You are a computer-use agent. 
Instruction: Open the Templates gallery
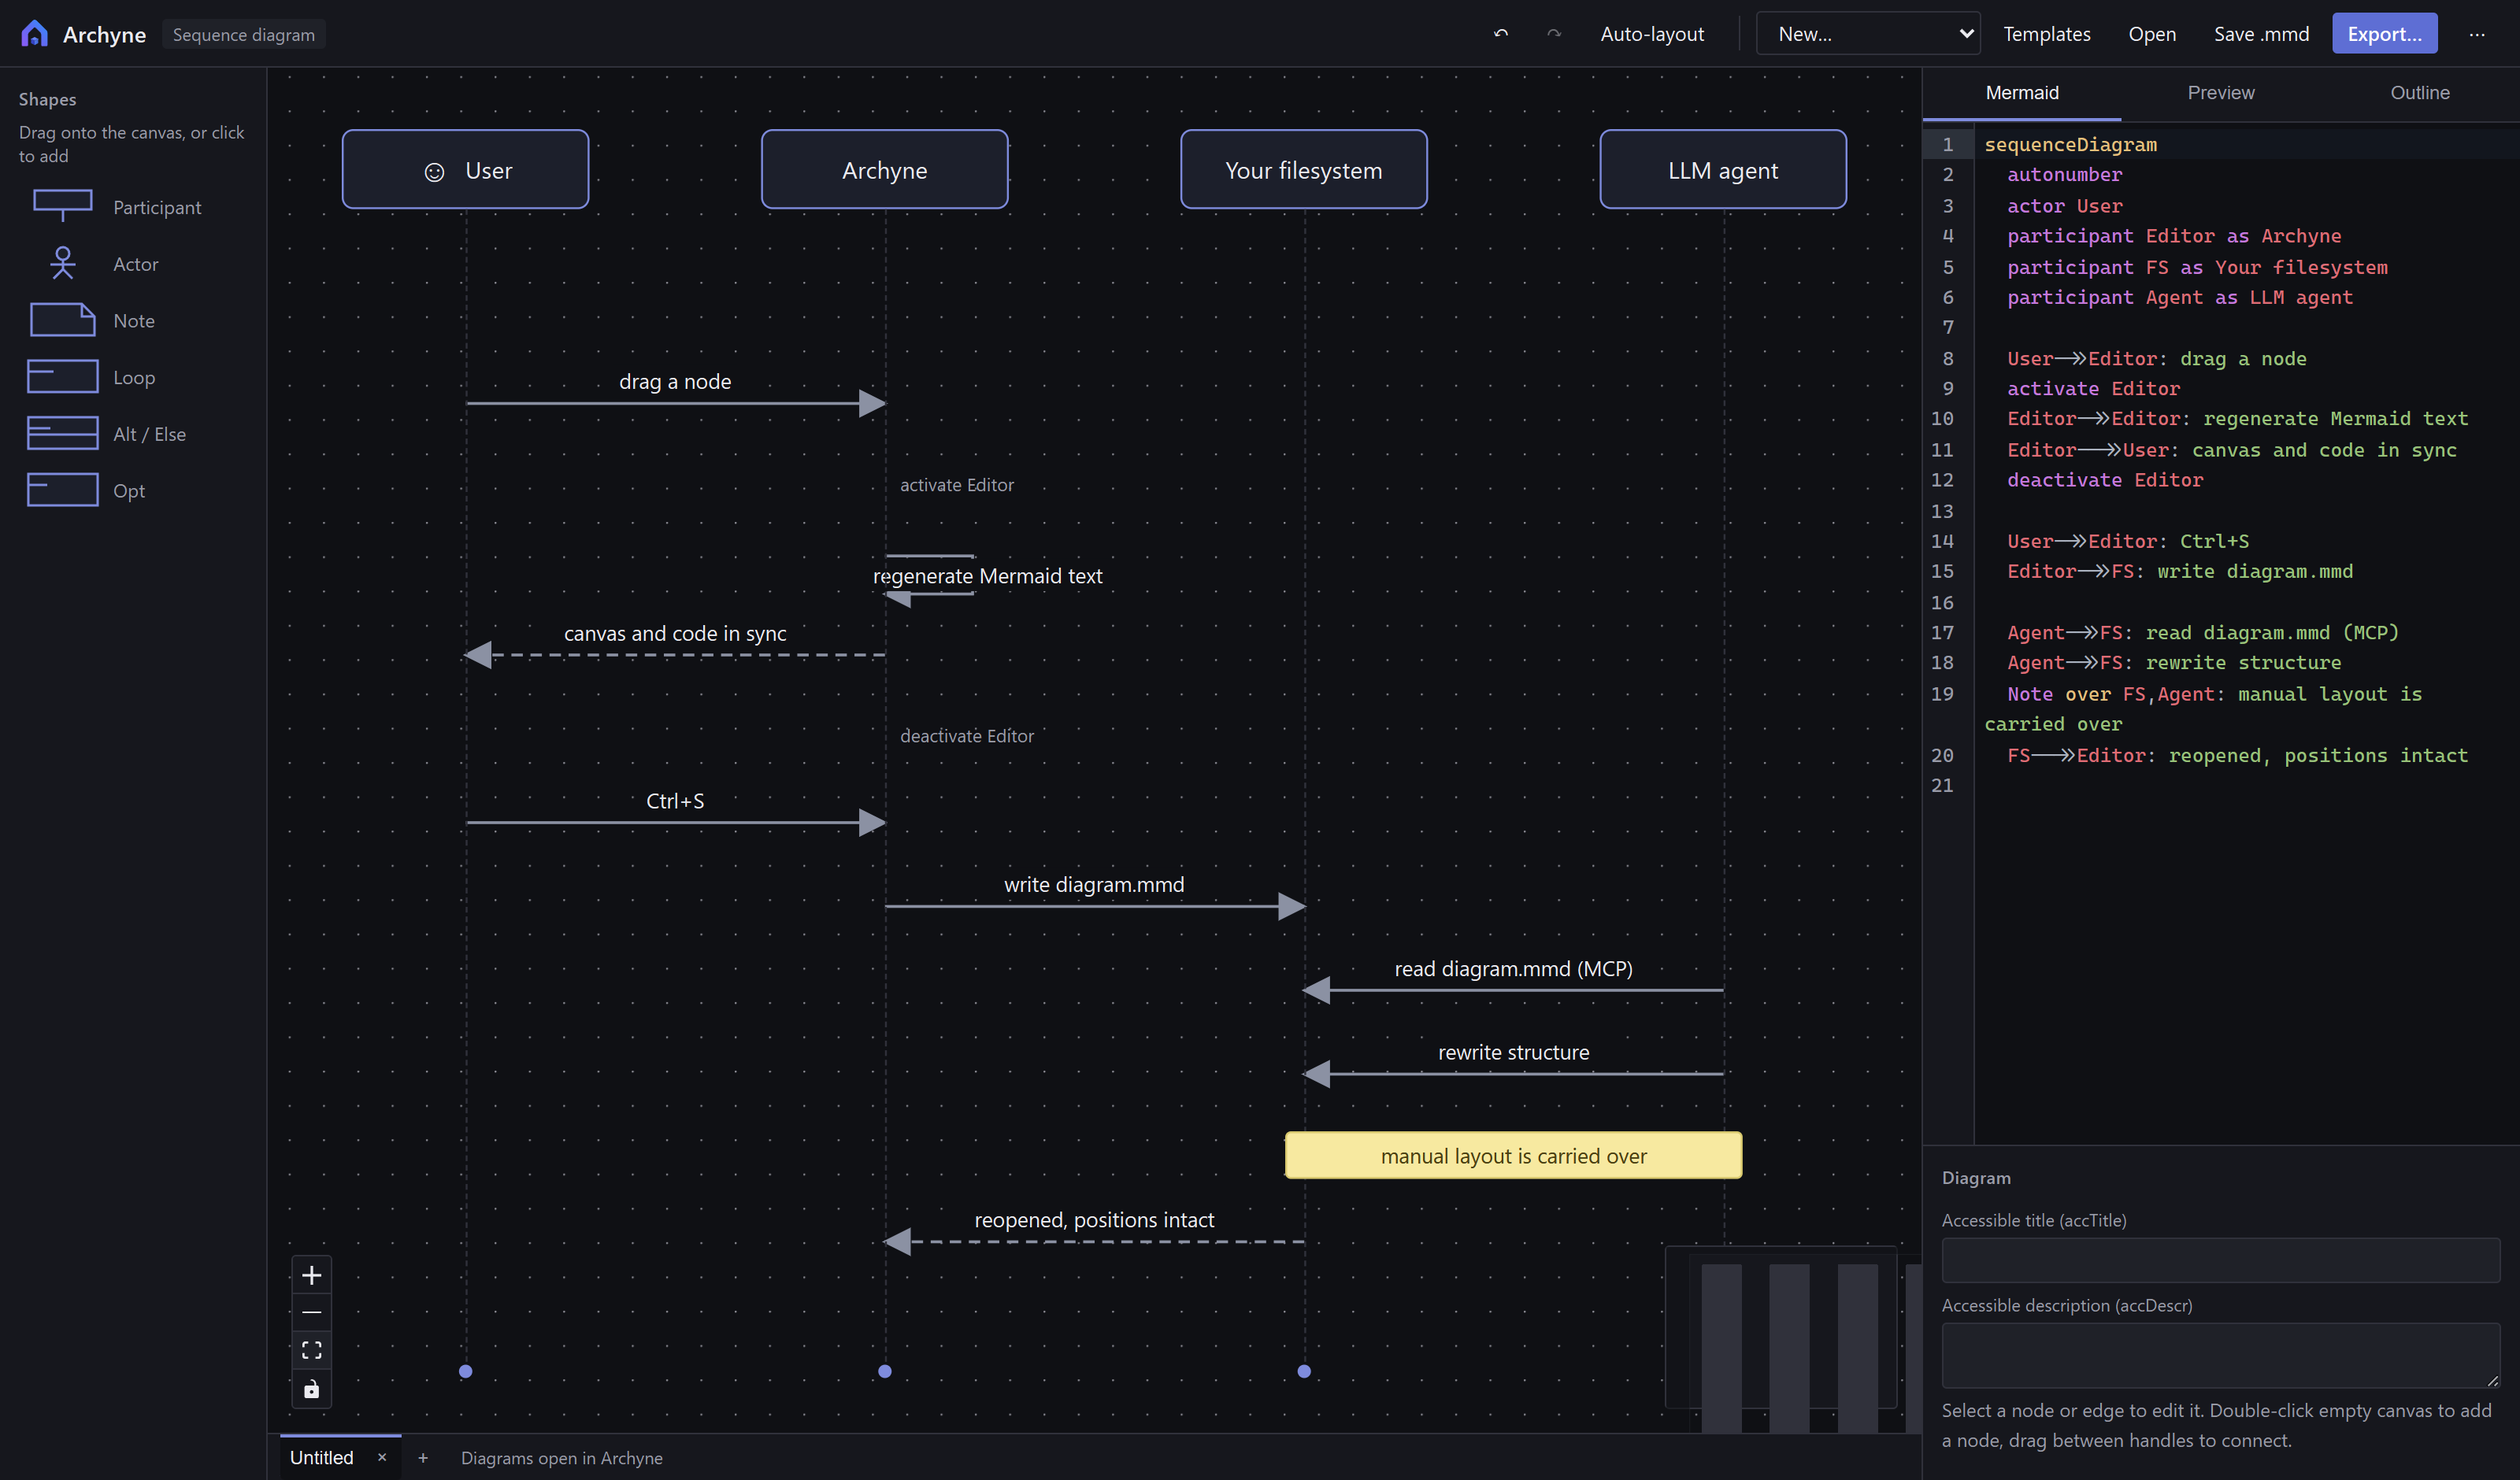[x=2046, y=34]
